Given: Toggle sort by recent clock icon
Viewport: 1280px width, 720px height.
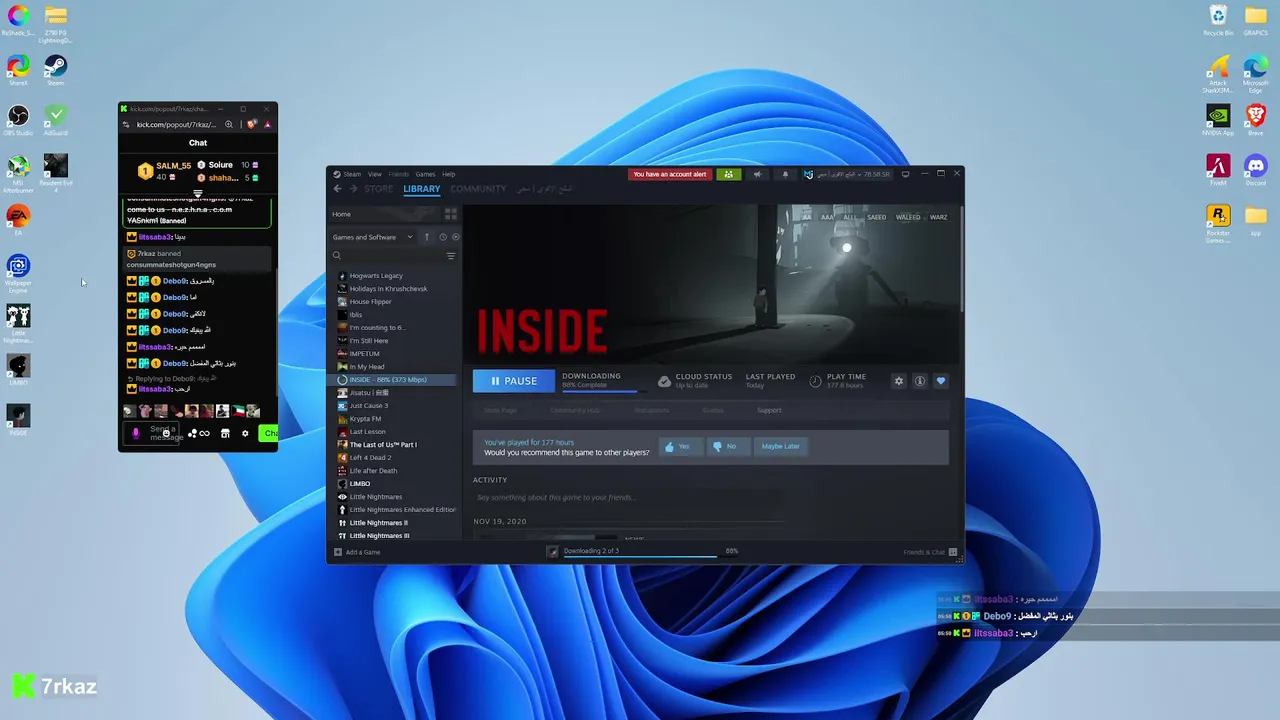Looking at the screenshot, I should click(x=442, y=237).
